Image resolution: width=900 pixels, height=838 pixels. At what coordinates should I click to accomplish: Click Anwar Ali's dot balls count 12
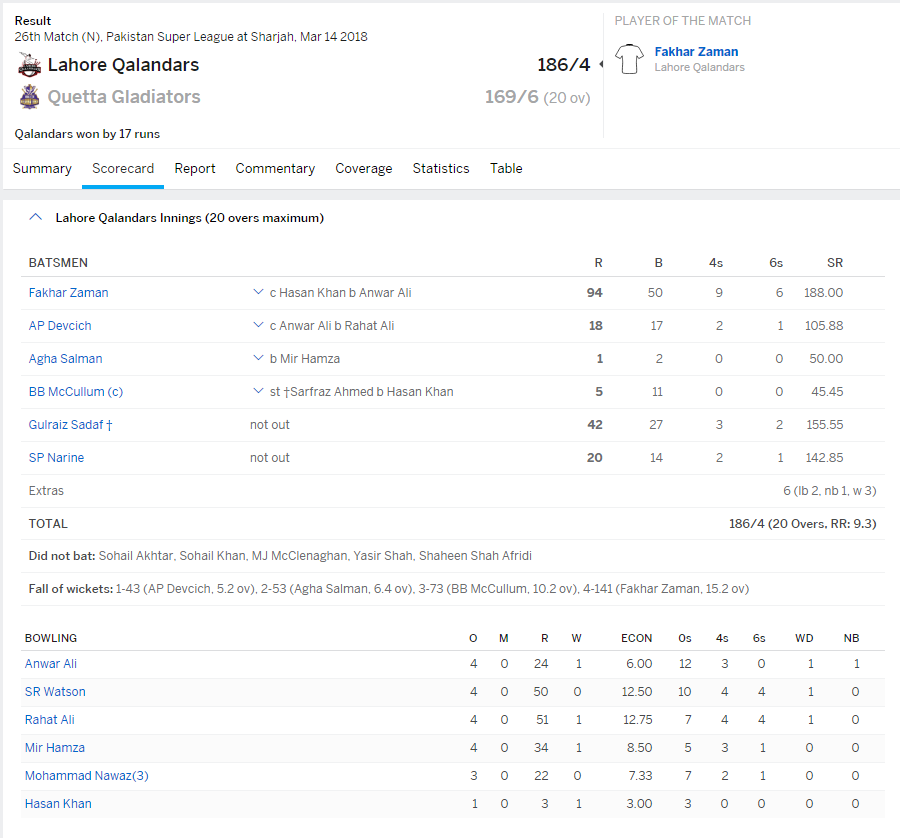coord(685,664)
